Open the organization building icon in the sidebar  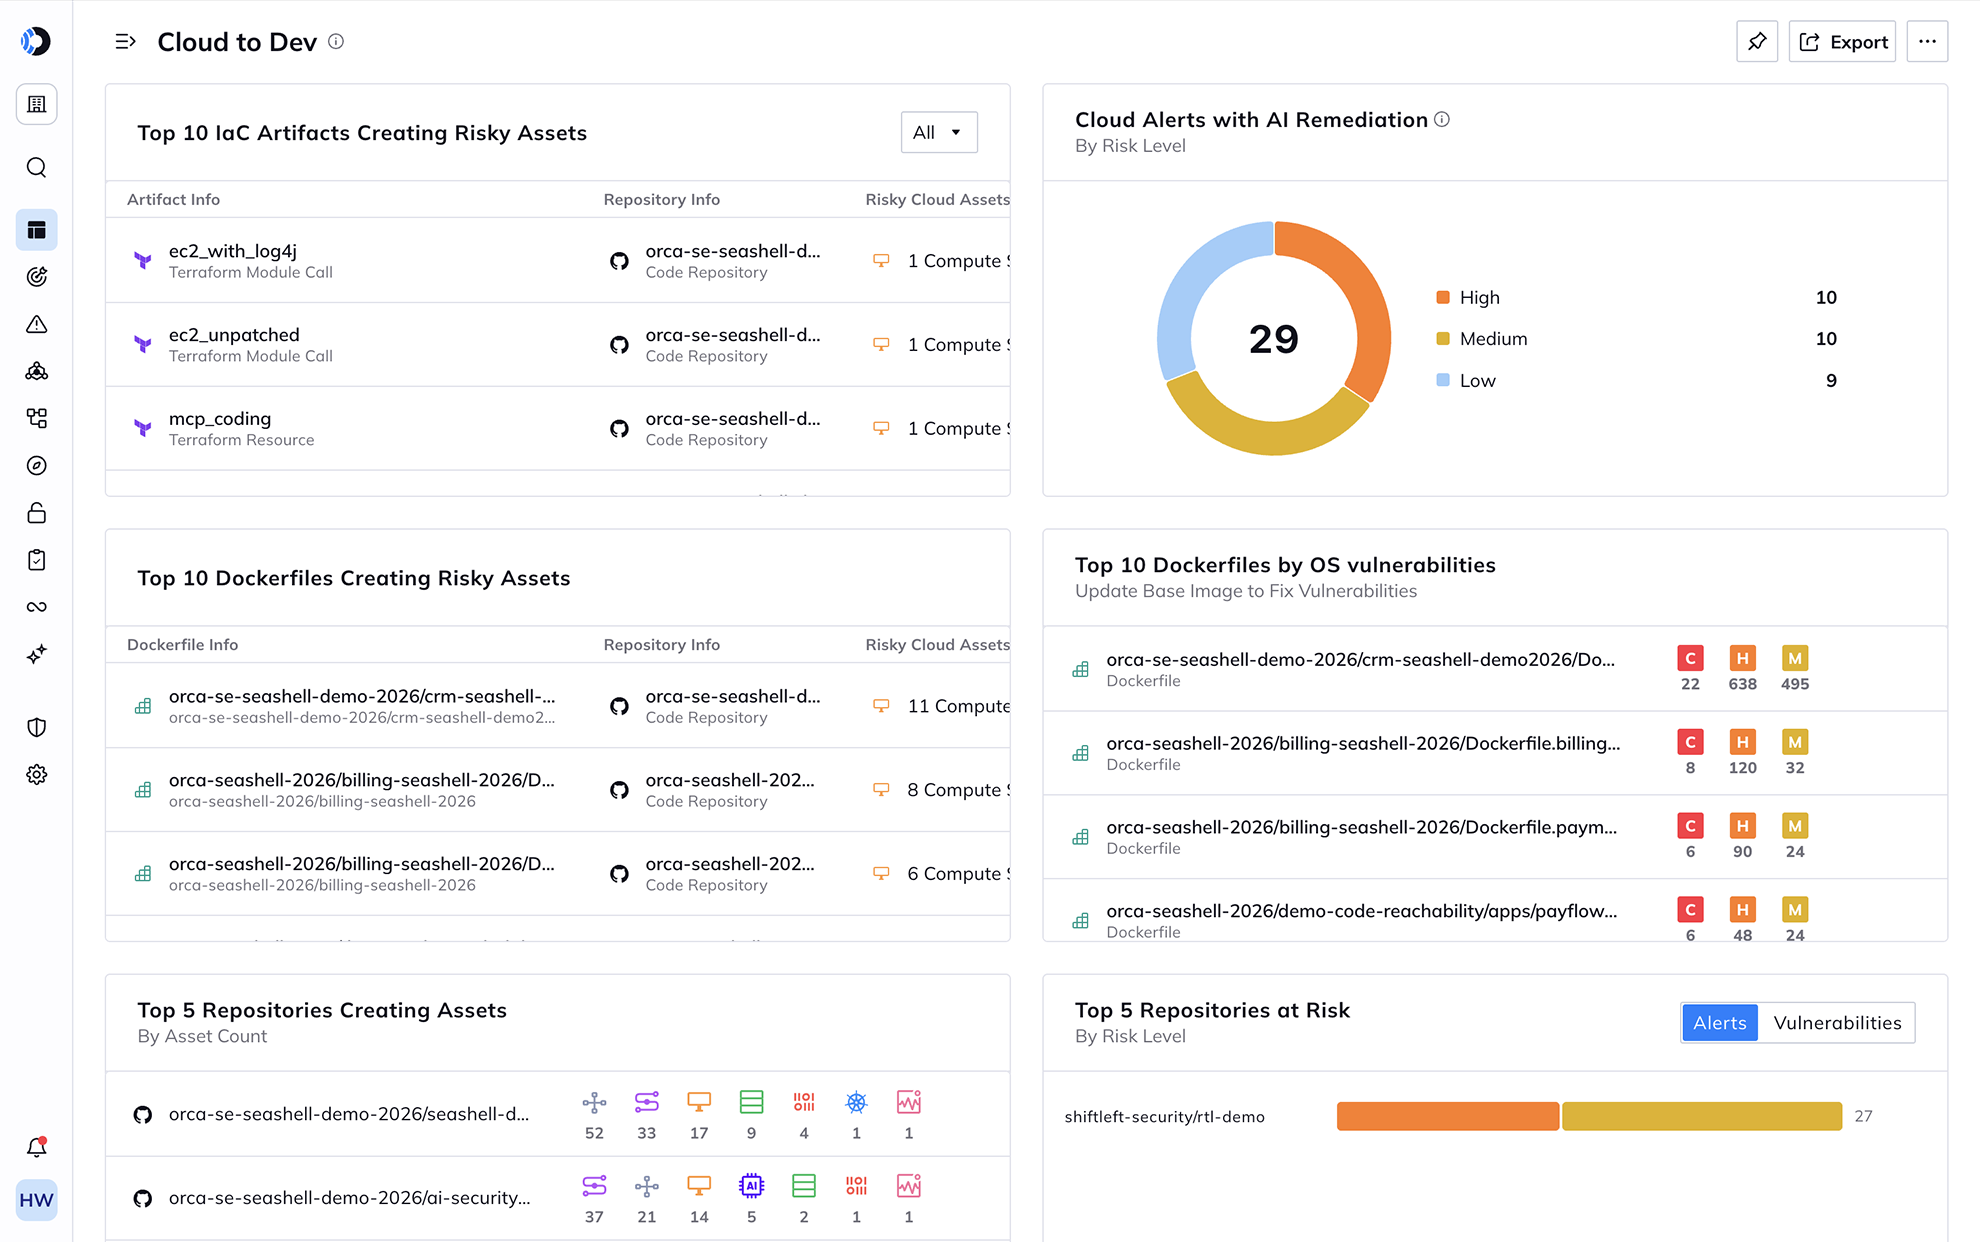tap(36, 104)
